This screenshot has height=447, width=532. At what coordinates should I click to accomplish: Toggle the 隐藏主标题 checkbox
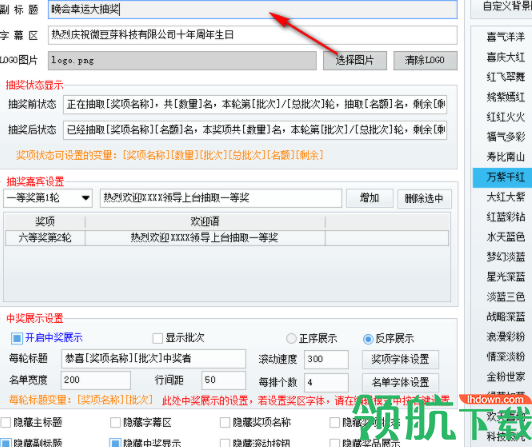point(6,423)
